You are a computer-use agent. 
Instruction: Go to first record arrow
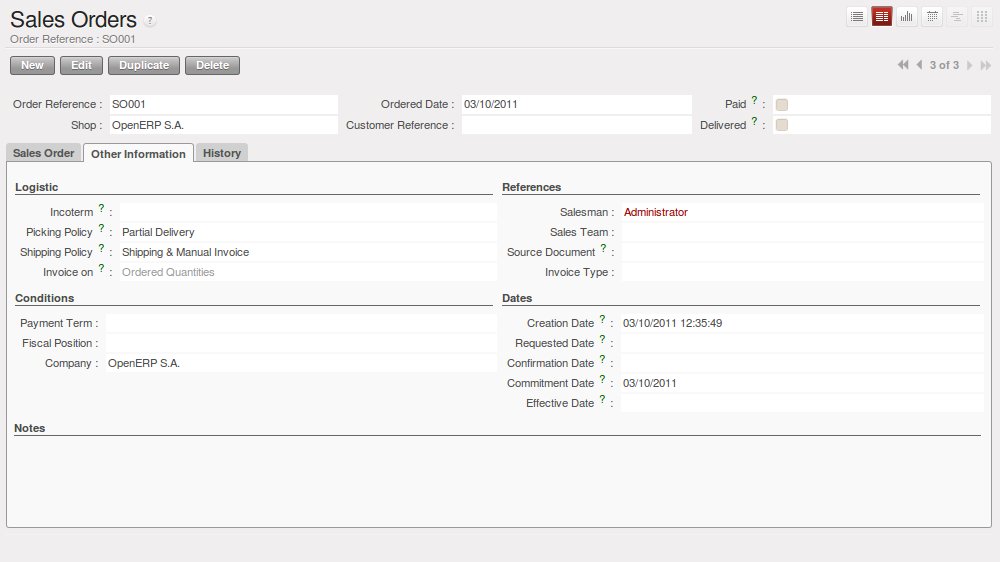[903, 65]
